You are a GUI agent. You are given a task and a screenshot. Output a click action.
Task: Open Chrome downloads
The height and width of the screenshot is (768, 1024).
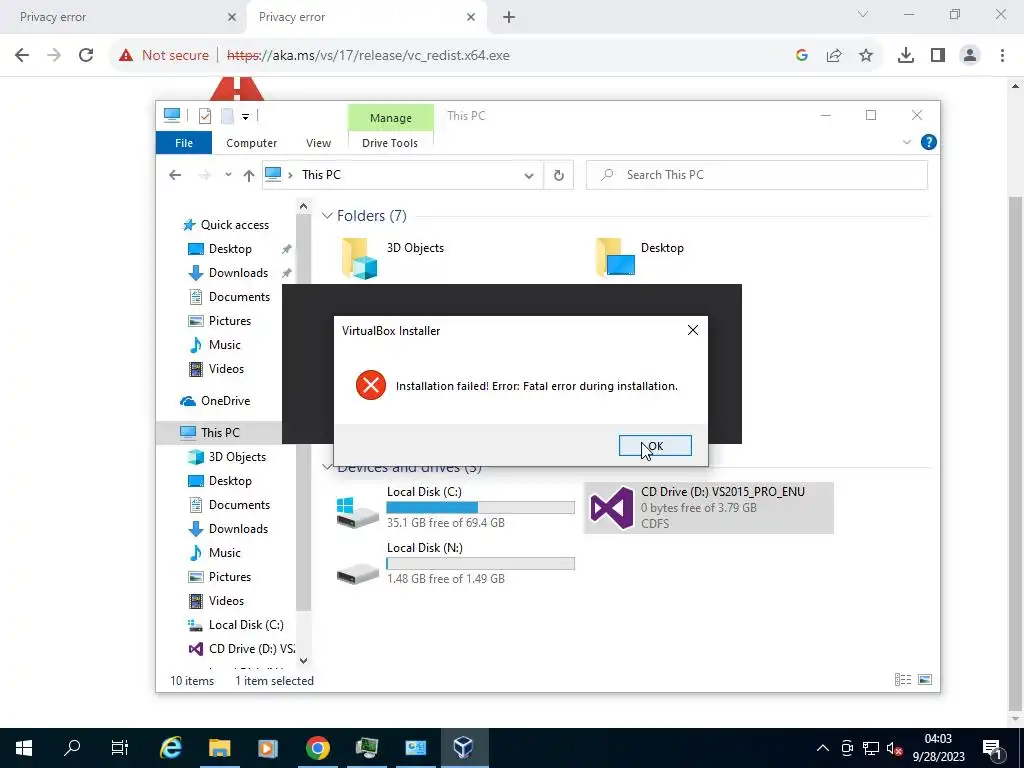pyautogui.click(x=906, y=56)
